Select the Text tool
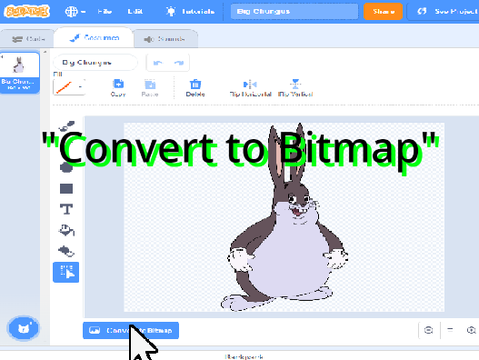This screenshot has height=360, width=479. 66,209
